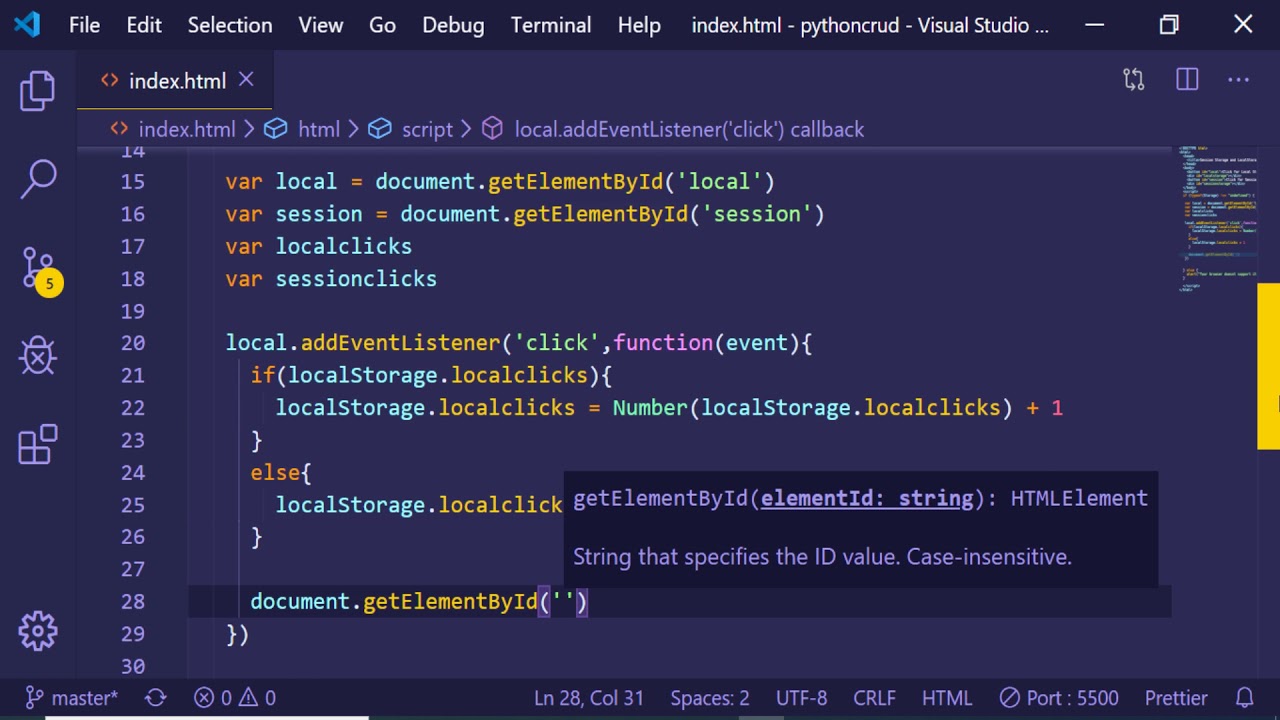The height and width of the screenshot is (720, 1280).
Task: Open the Debug view in activity bar
Action: [38, 356]
